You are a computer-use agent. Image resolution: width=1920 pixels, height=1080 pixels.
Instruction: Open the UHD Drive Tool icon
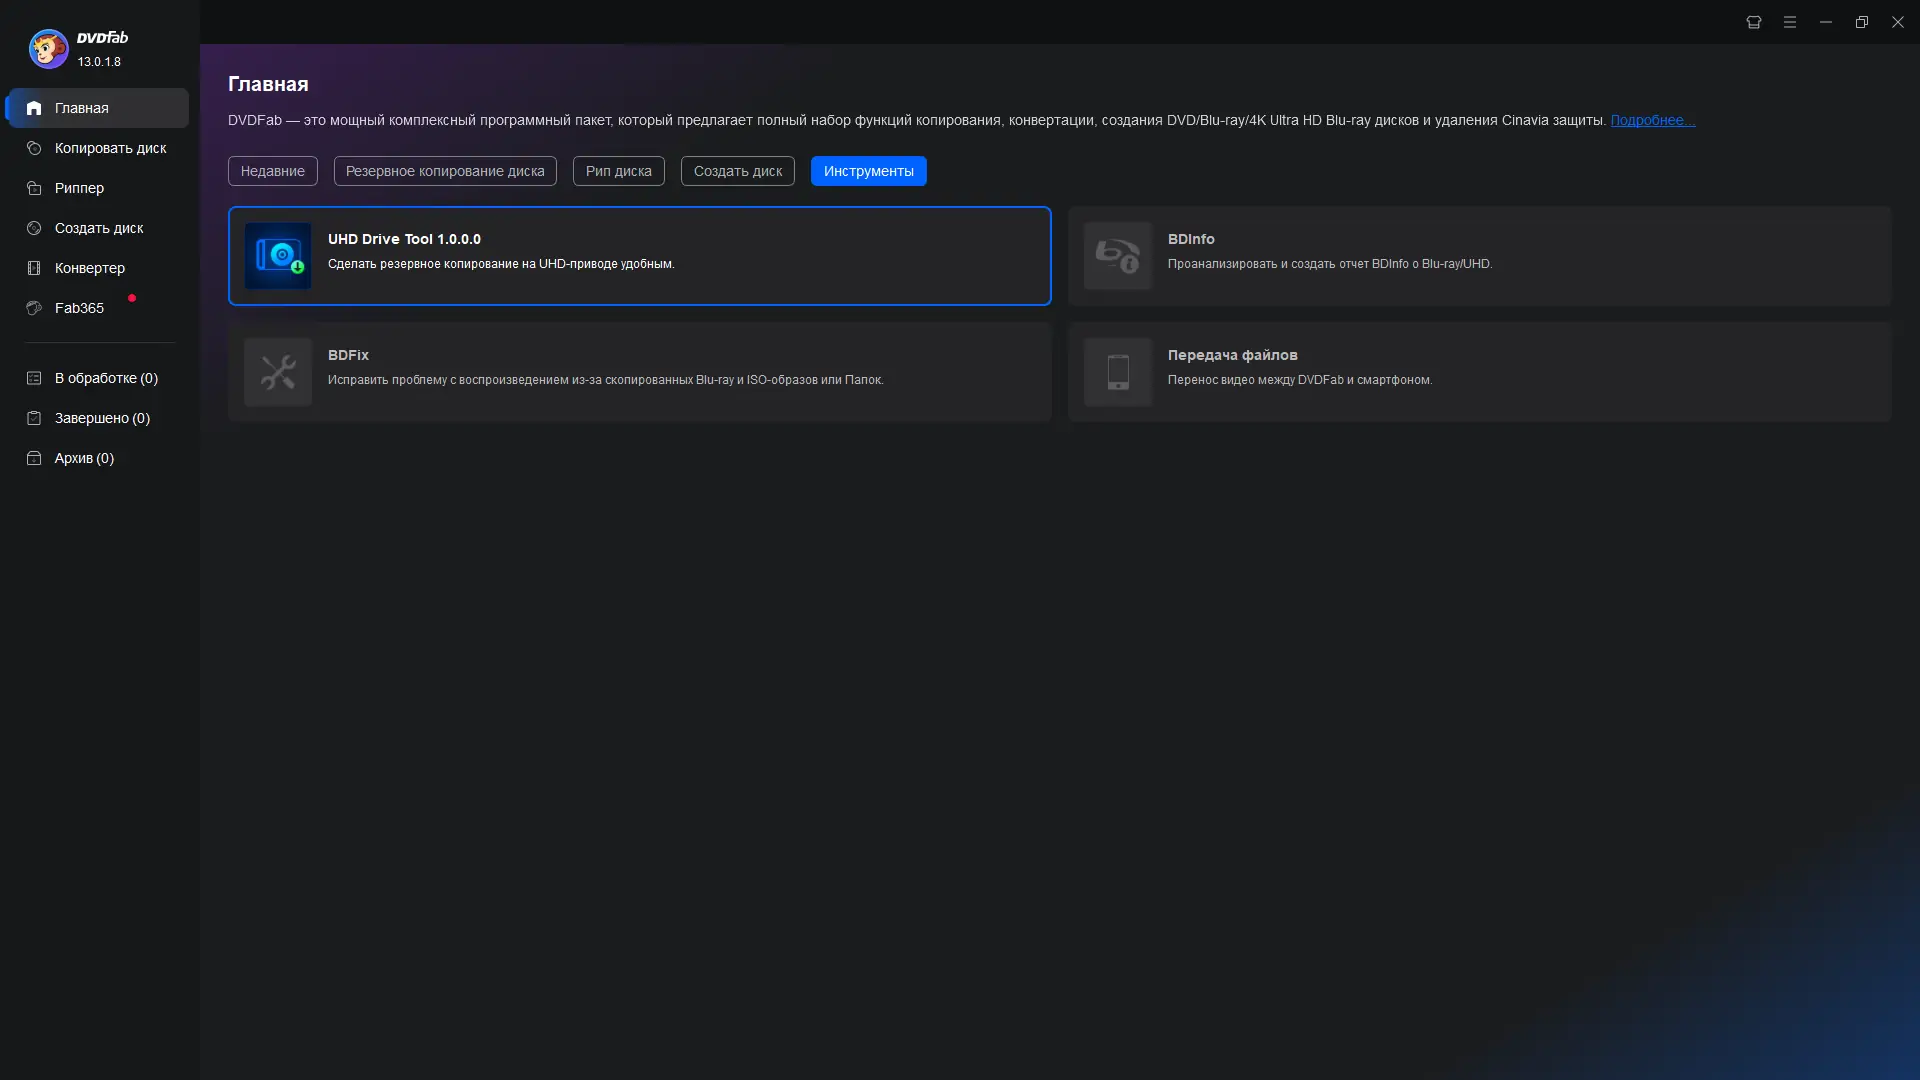pos(278,256)
